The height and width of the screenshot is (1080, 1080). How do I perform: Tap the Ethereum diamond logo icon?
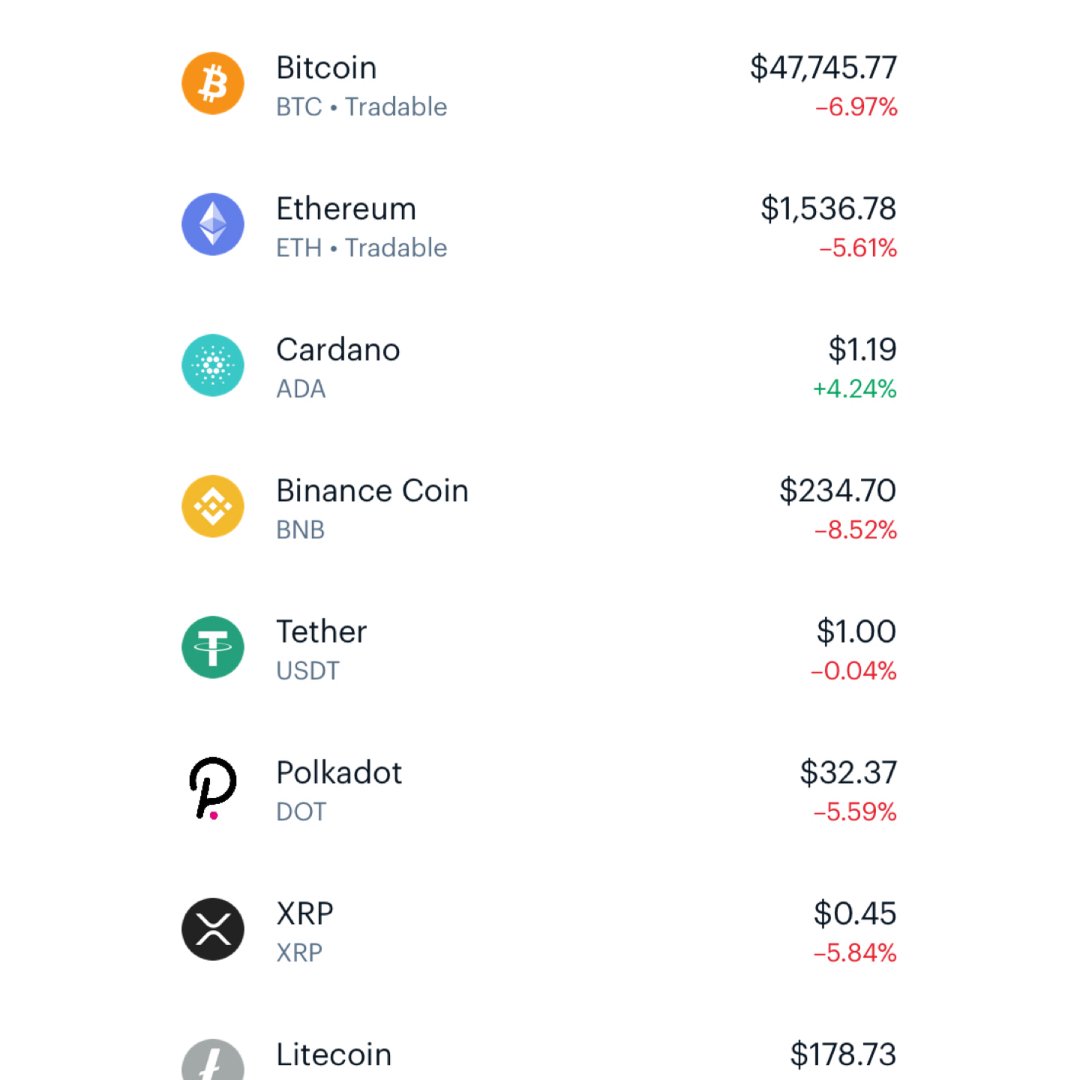click(x=212, y=225)
